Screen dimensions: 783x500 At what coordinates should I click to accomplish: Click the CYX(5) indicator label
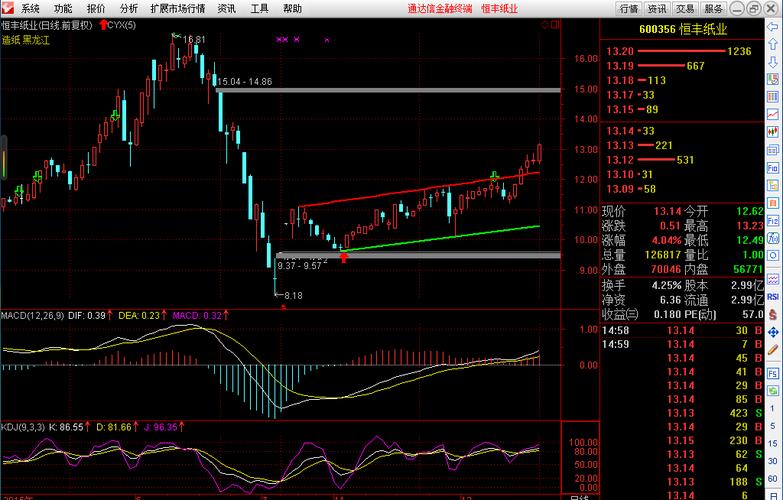point(121,25)
